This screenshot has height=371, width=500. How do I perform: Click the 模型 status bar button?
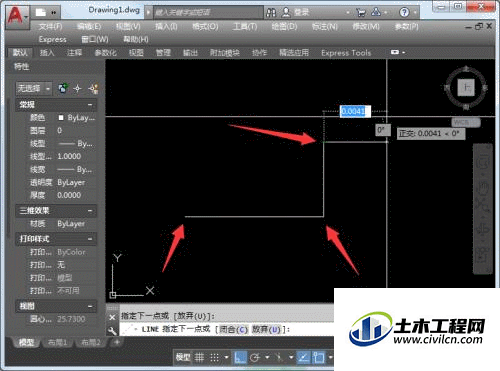[x=183, y=358]
